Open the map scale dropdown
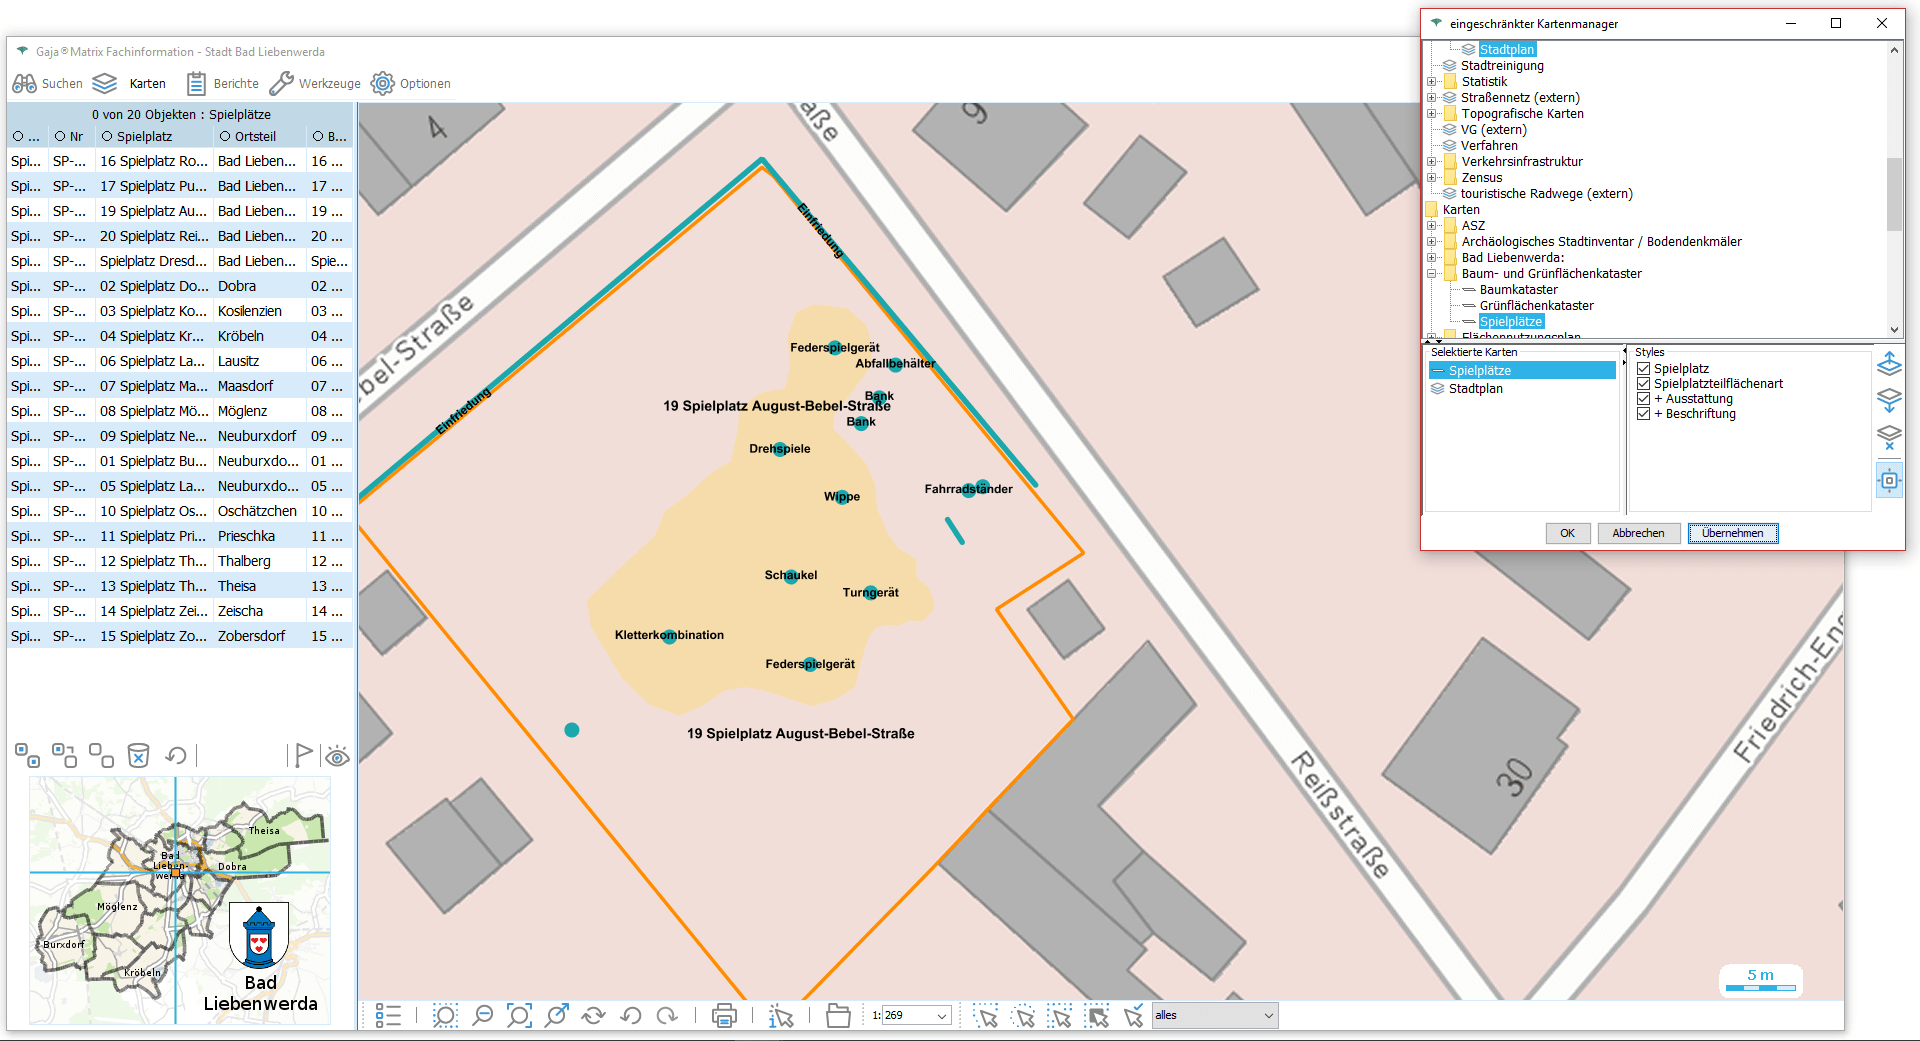1920x1041 pixels. (x=941, y=1016)
